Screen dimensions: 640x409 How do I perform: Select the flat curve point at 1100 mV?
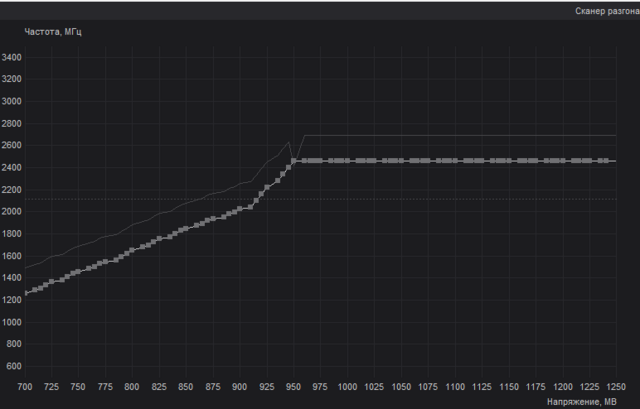456,161
